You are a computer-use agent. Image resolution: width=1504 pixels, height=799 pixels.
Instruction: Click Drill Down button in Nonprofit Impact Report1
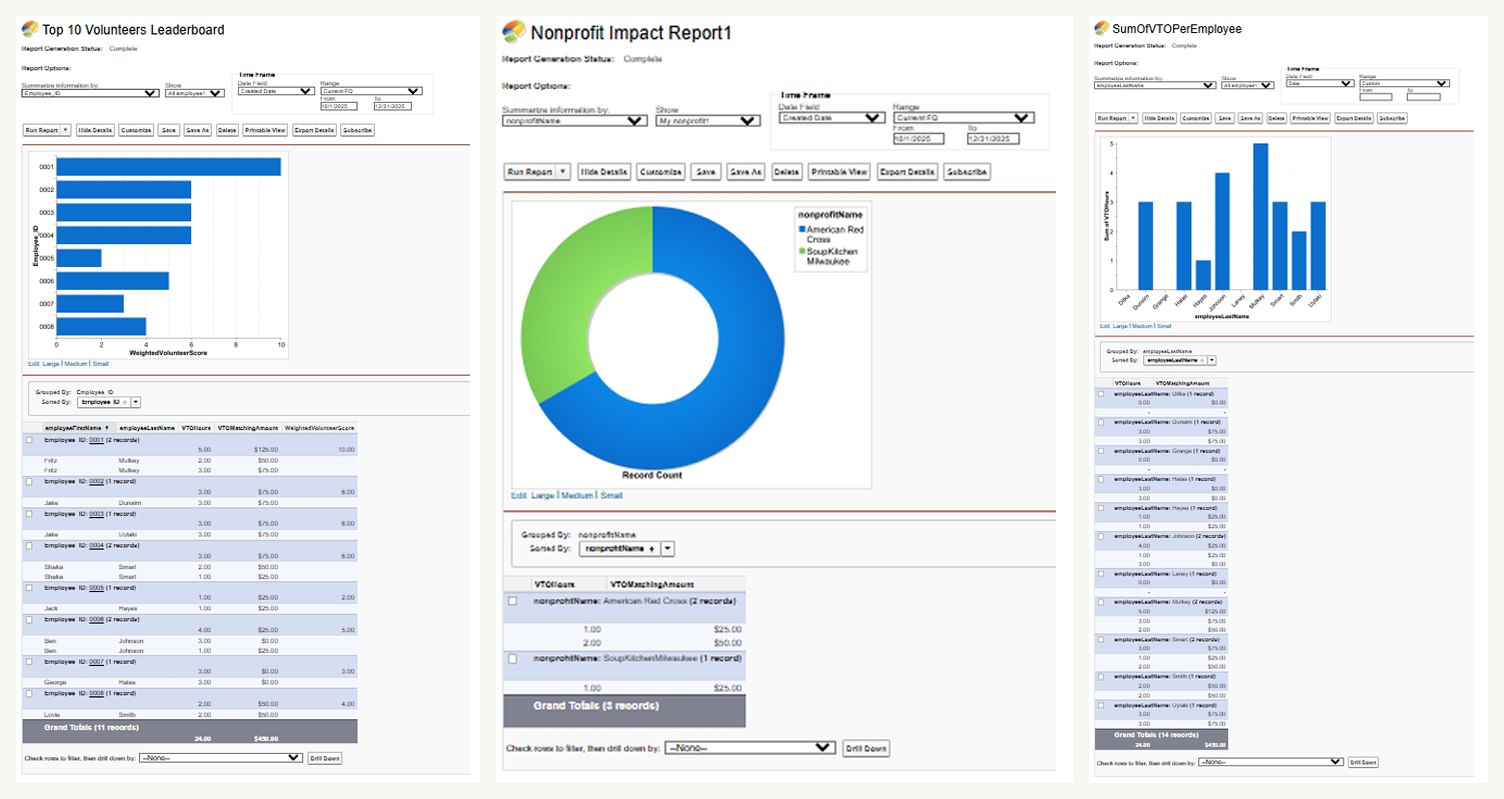pyautogui.click(x=865, y=748)
